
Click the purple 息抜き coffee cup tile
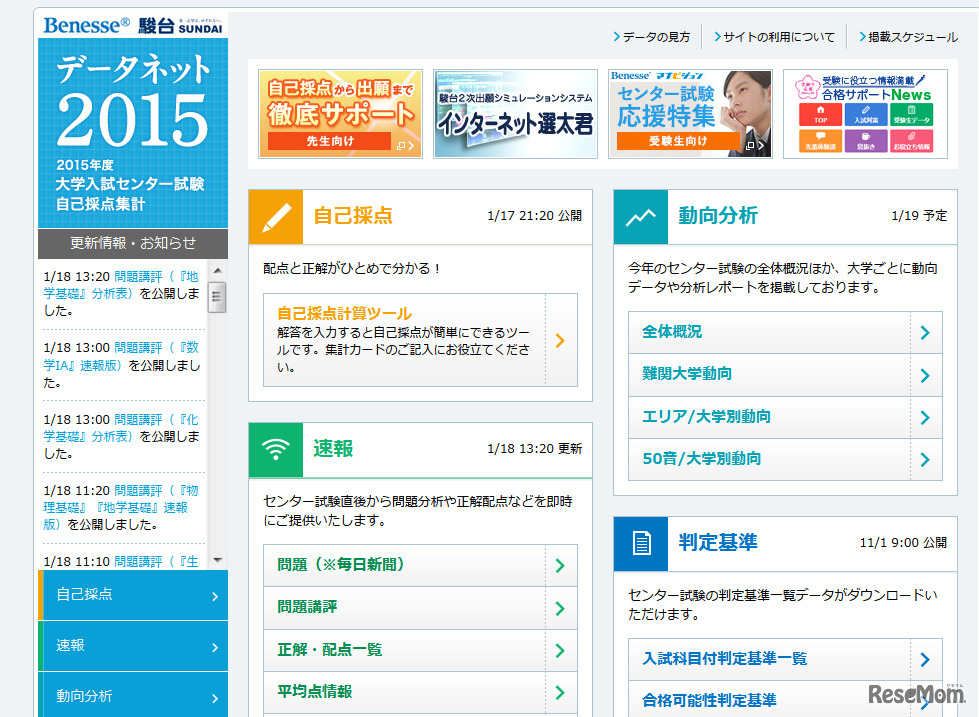click(x=865, y=141)
